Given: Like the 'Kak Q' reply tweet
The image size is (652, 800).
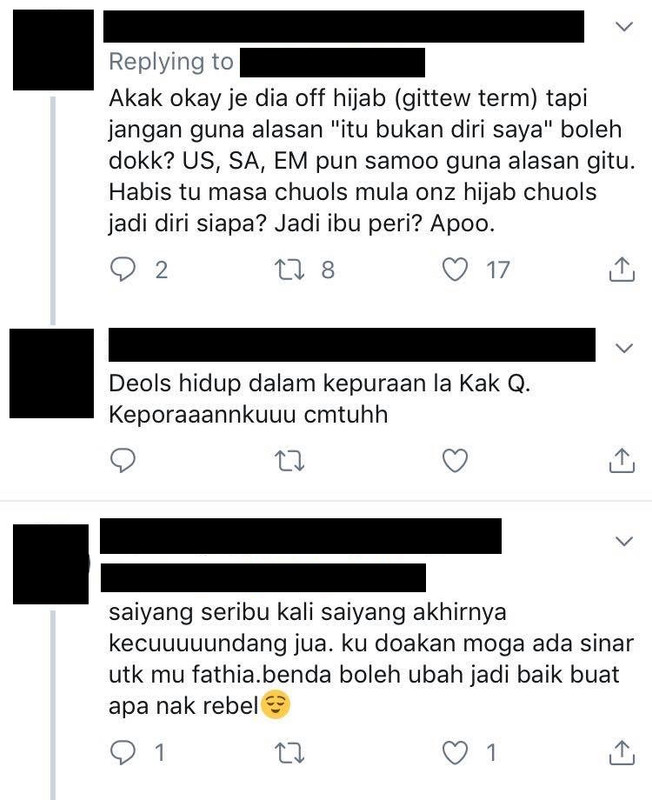Looking at the screenshot, I should point(455,461).
